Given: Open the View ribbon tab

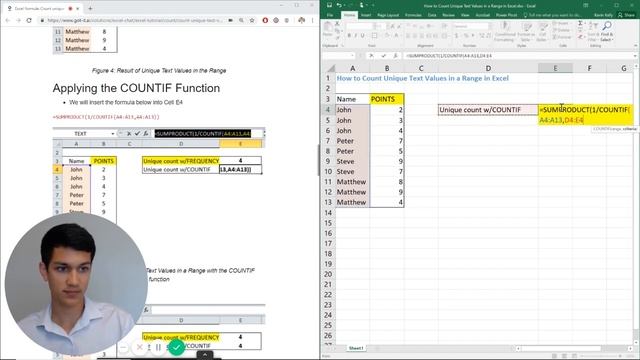Looking at the screenshot, I should point(465,15).
